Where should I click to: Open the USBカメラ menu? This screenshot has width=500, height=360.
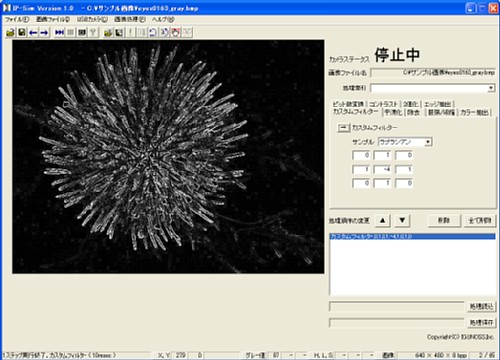[x=92, y=19]
